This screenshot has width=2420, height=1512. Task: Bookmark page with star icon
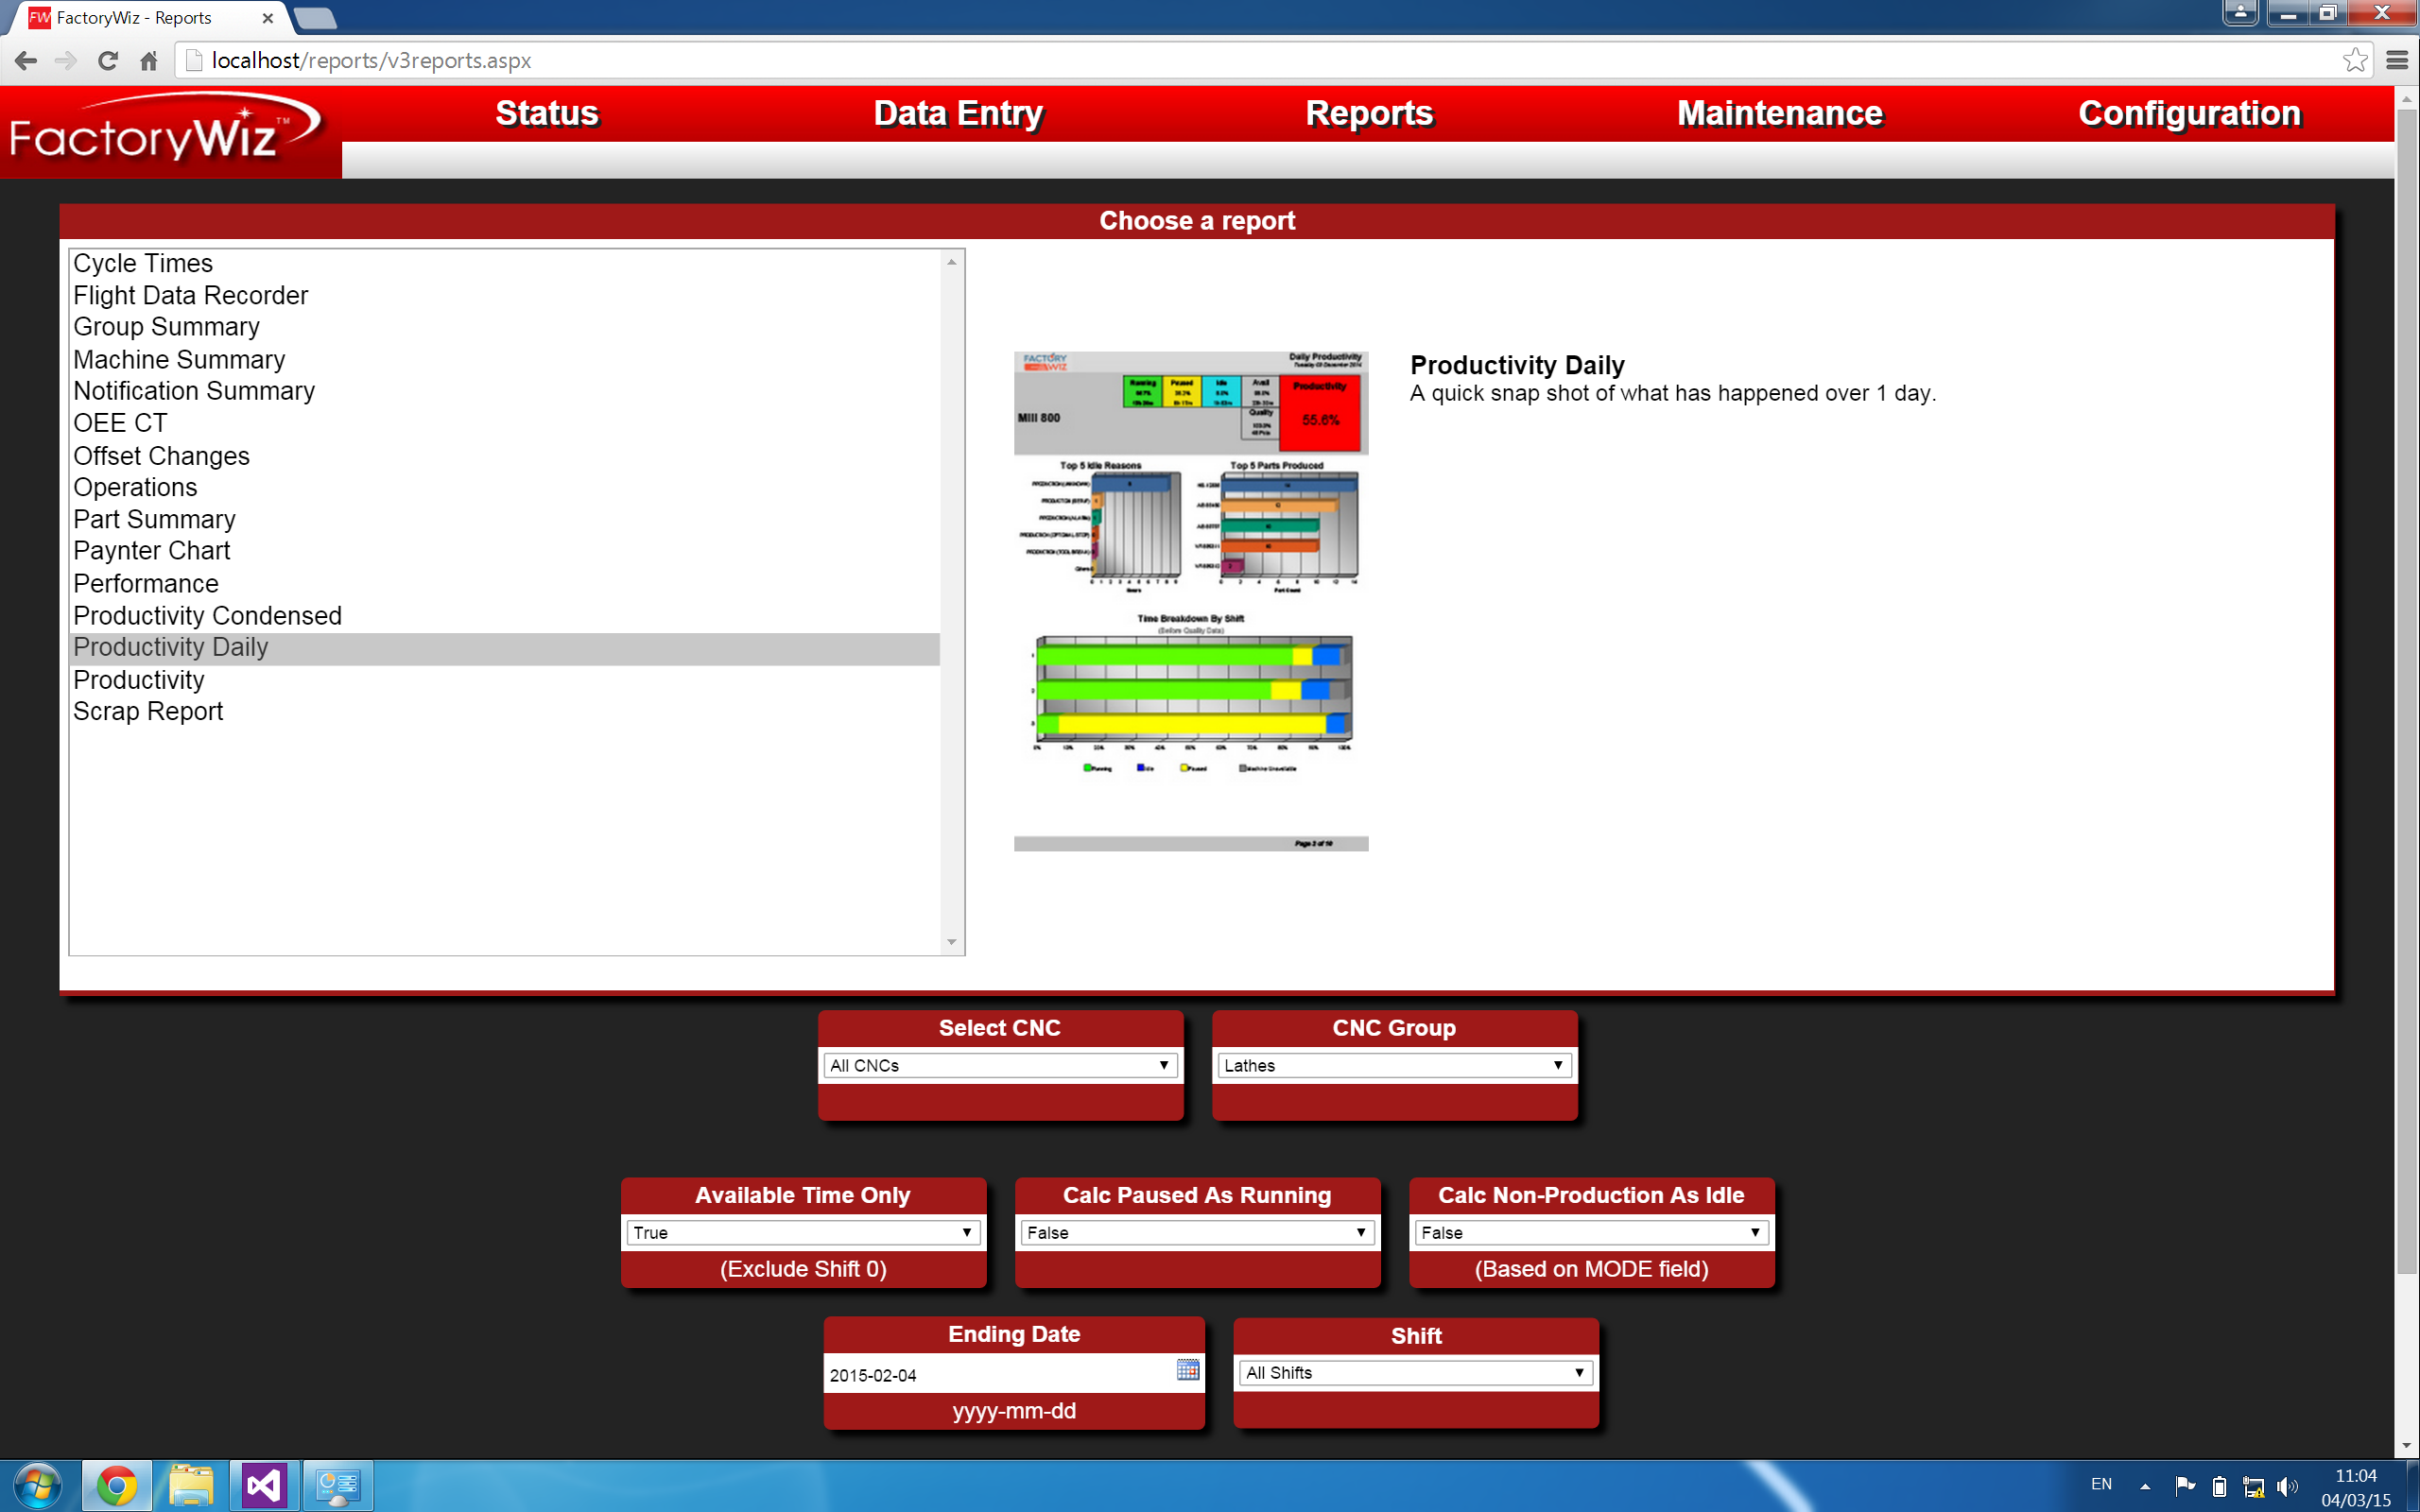pyautogui.click(x=2355, y=60)
